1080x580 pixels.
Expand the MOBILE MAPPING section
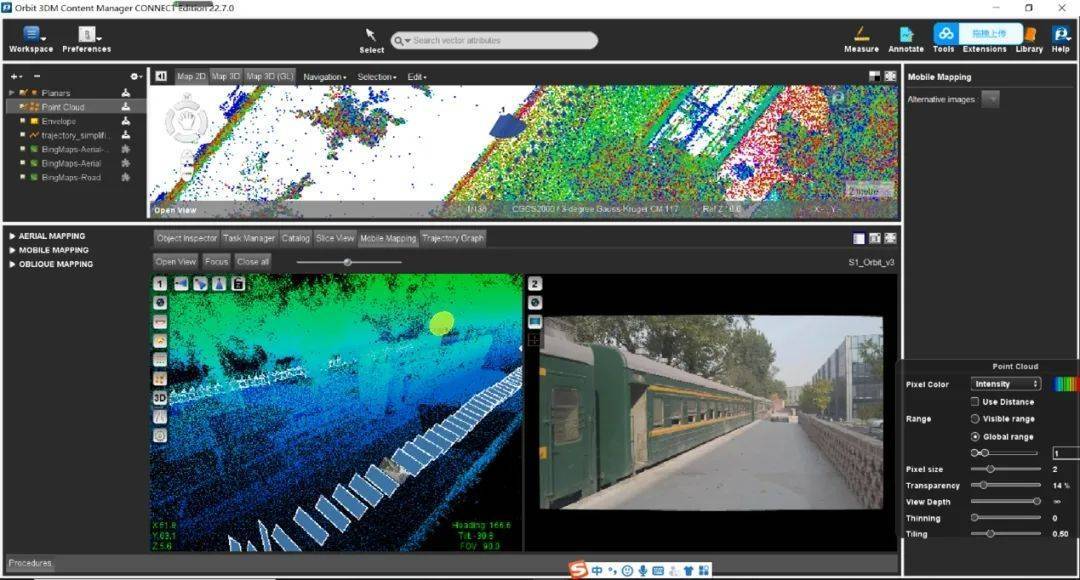pyautogui.click(x=12, y=250)
